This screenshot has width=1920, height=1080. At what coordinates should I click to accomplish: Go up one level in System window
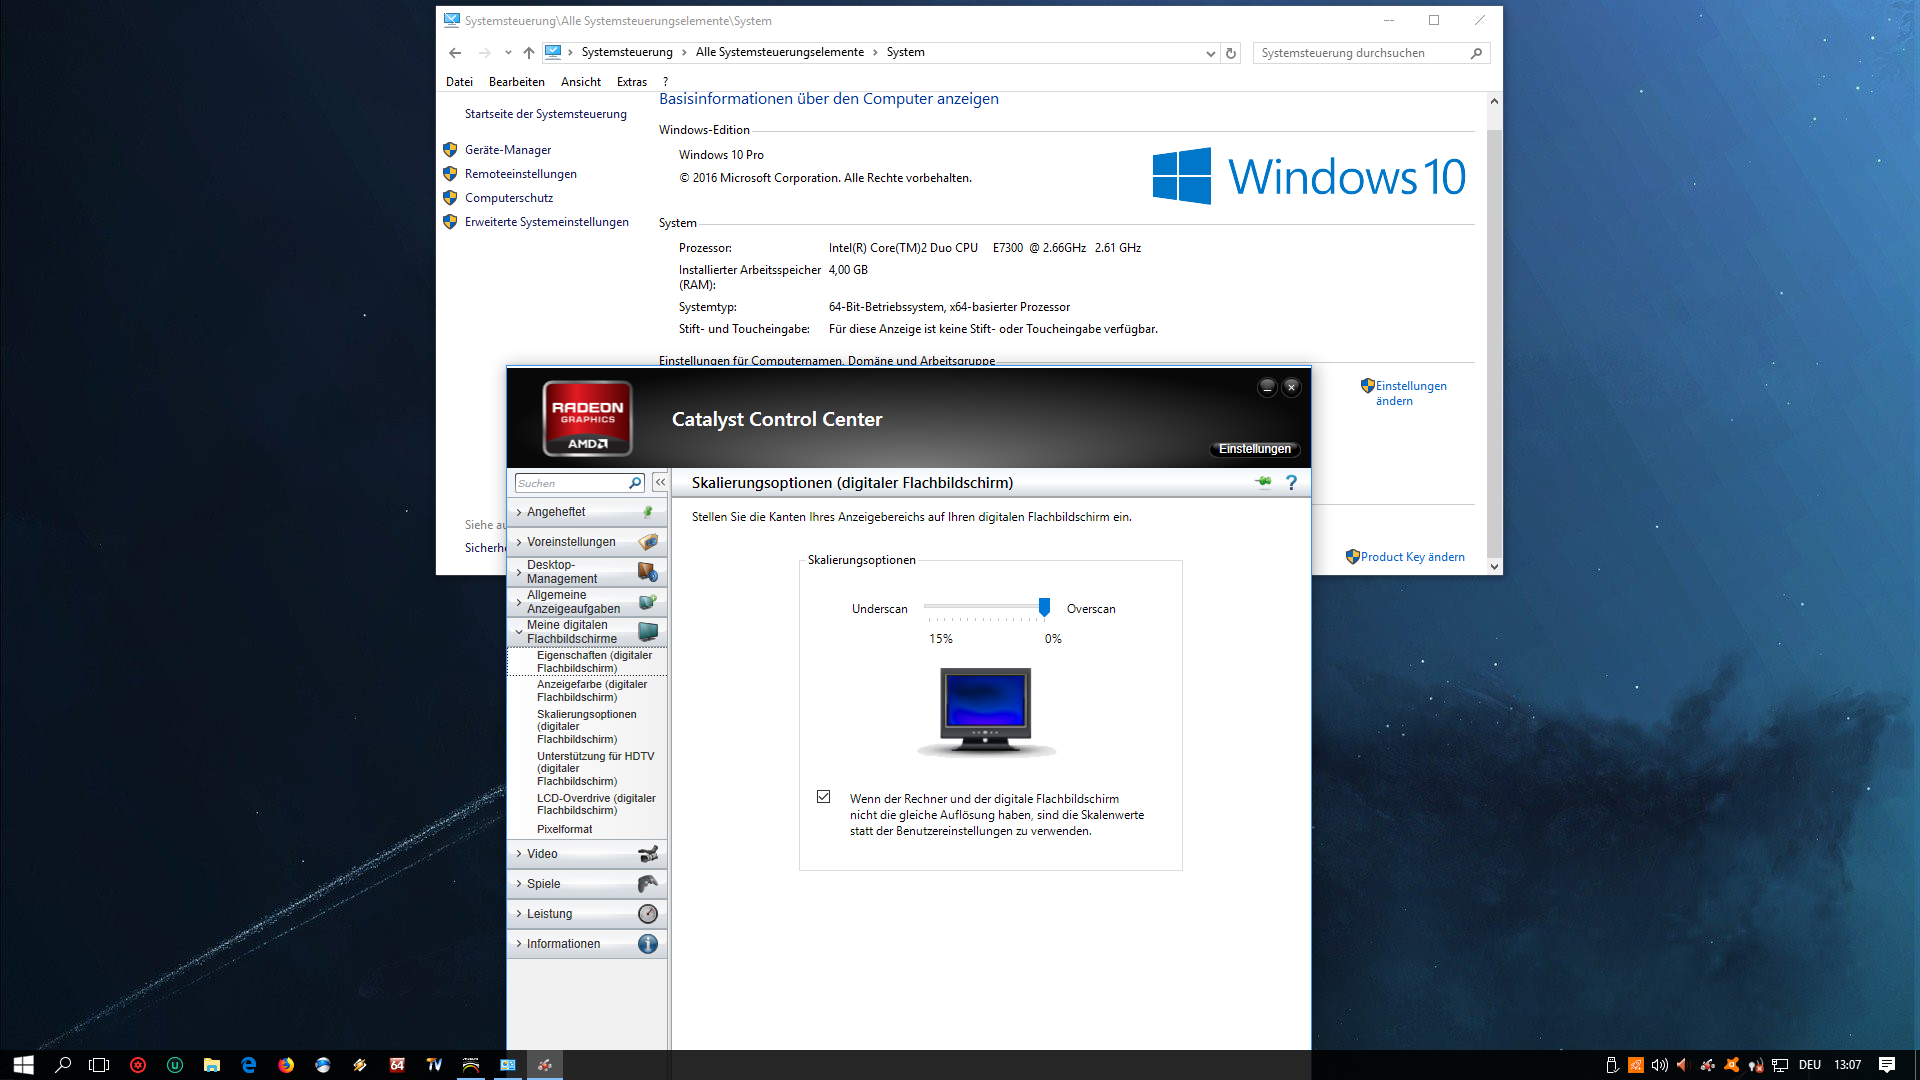529,53
